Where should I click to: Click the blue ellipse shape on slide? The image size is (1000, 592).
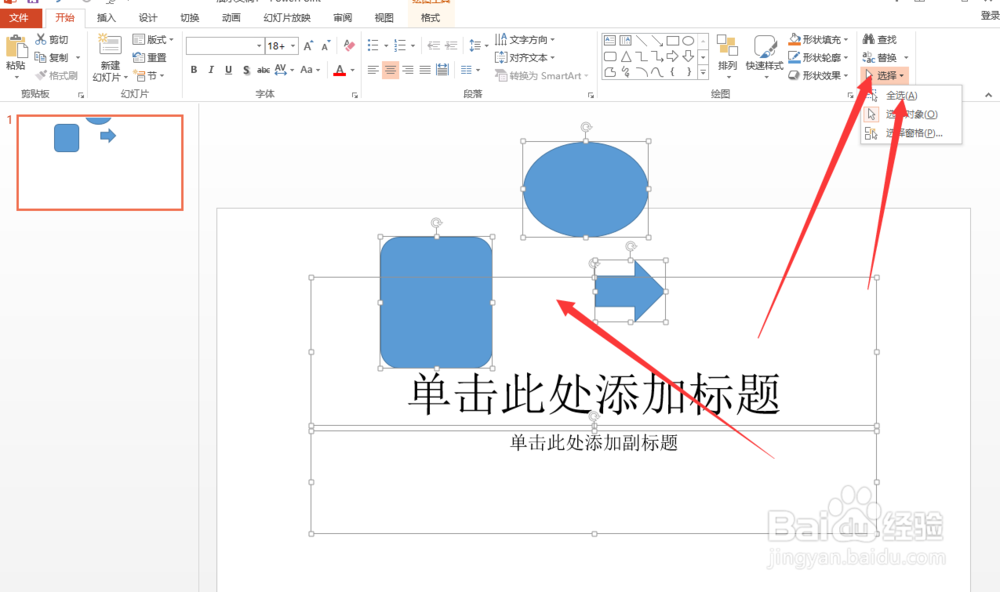(585, 189)
